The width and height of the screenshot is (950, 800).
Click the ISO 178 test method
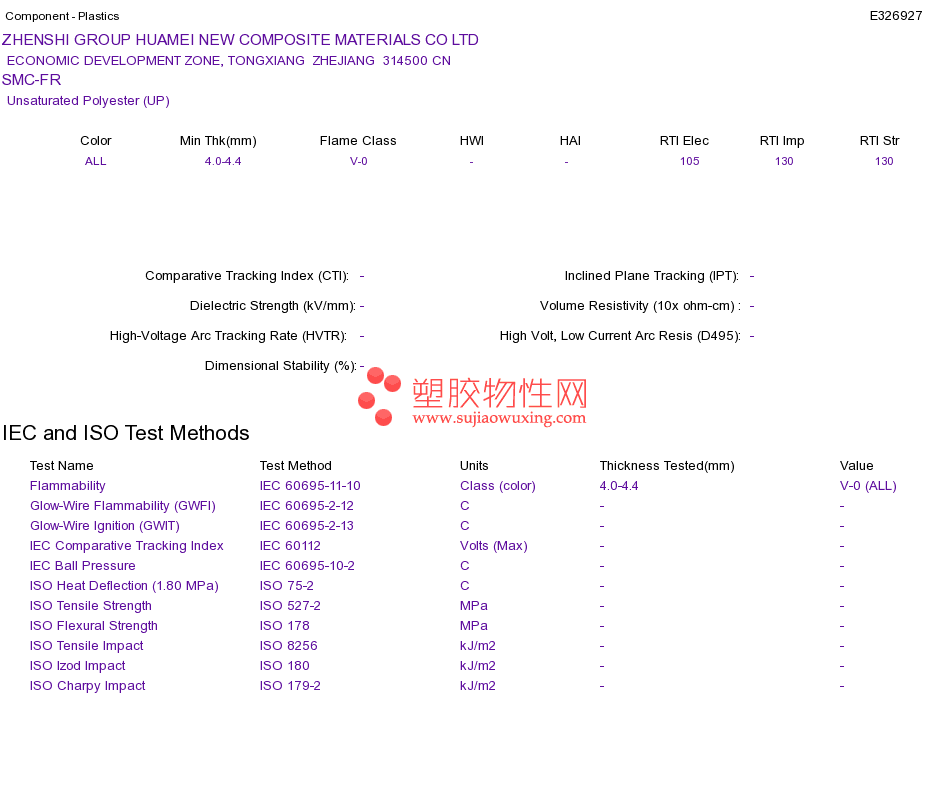(285, 626)
